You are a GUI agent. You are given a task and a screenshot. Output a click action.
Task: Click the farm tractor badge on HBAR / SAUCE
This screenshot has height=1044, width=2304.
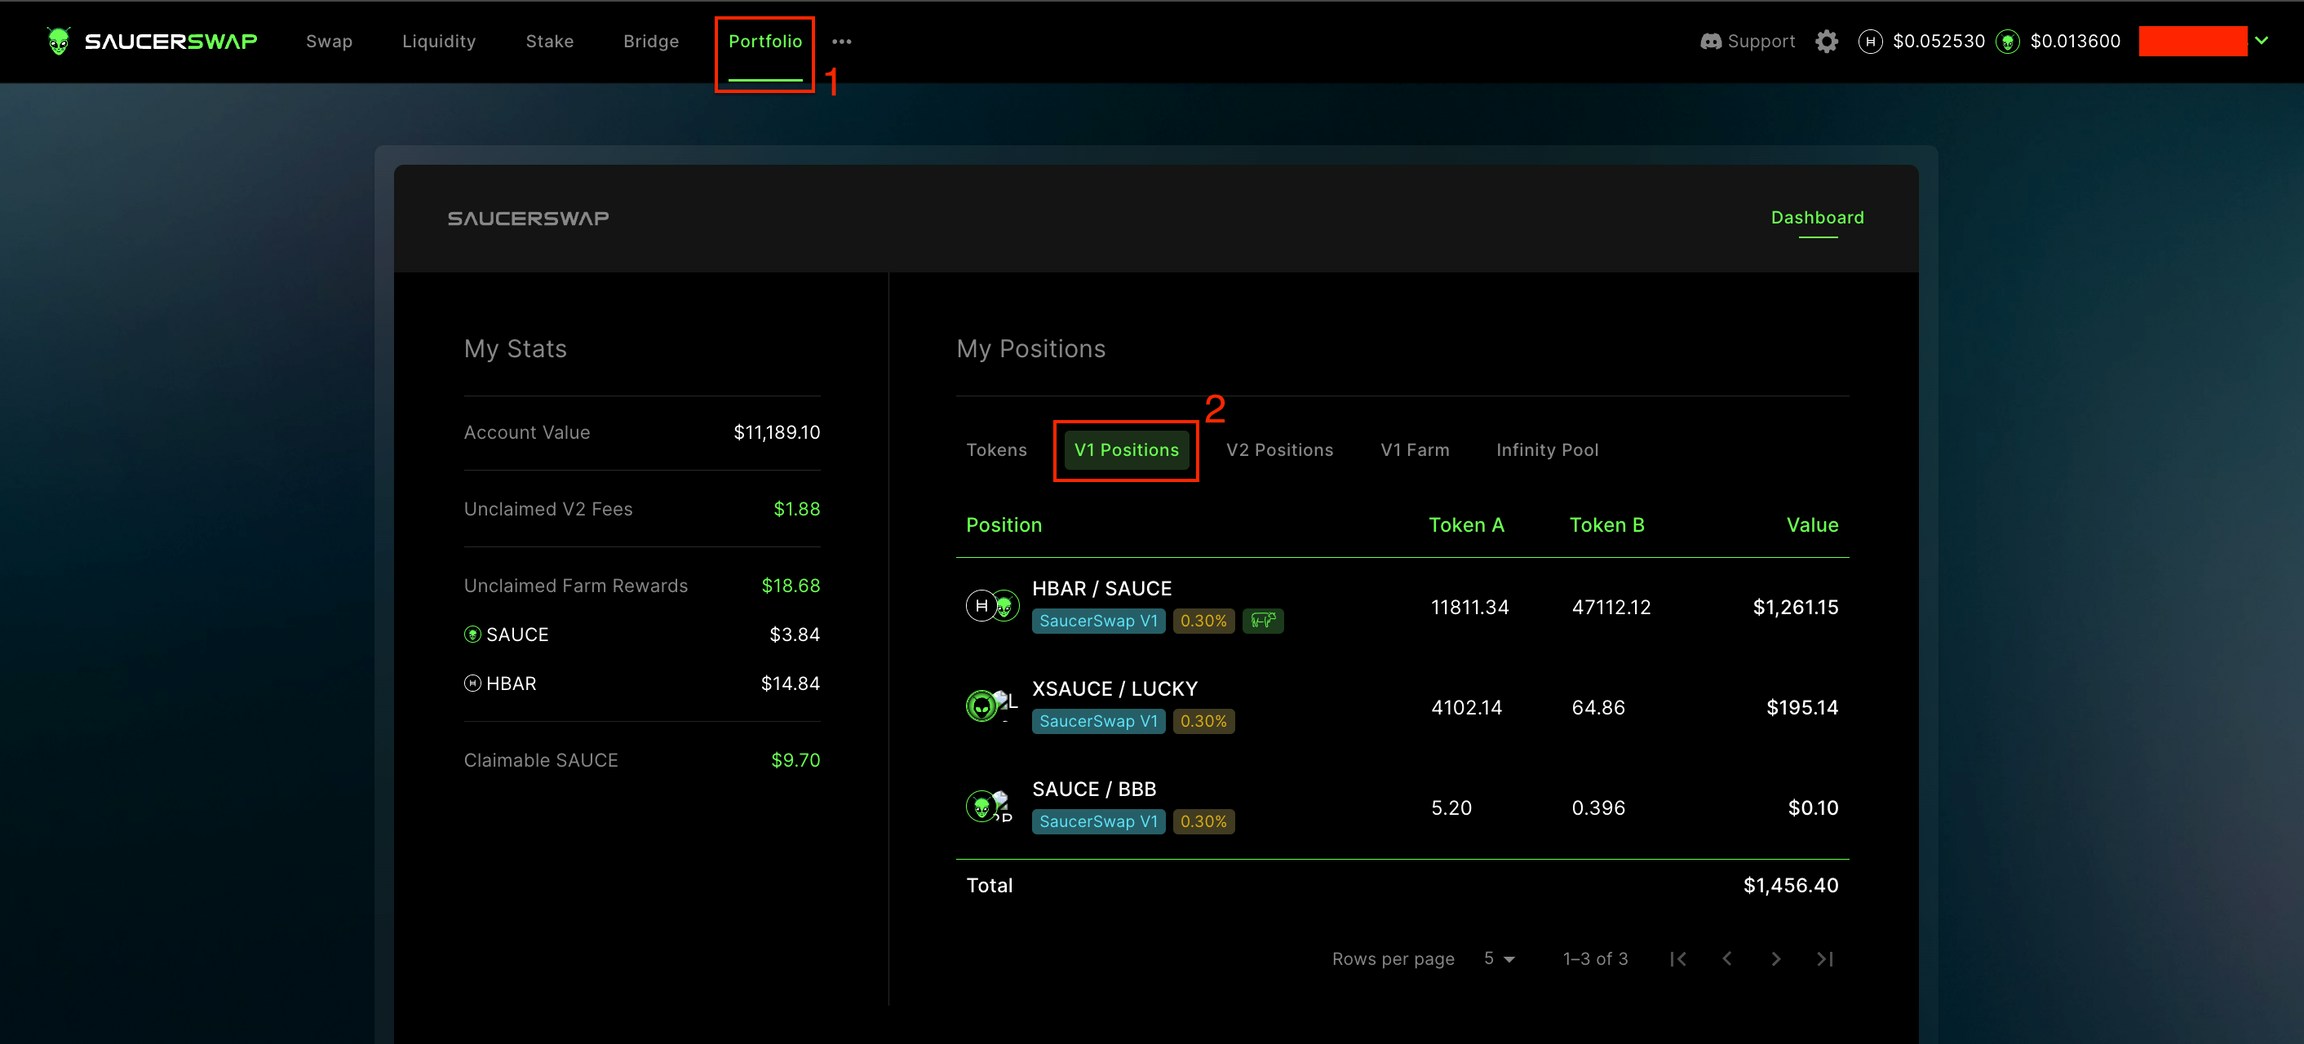coord(1263,621)
